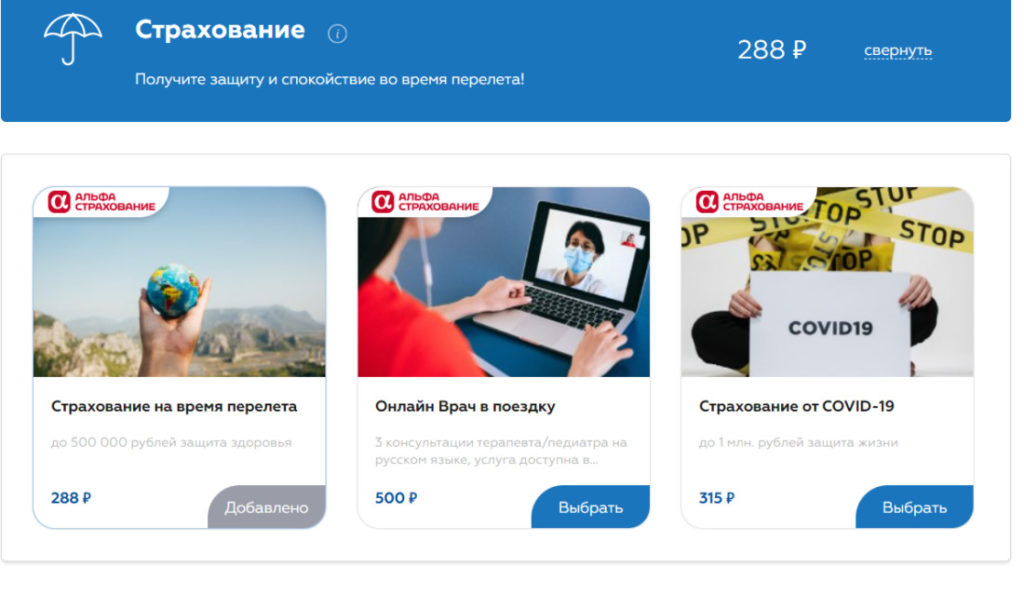The image size is (1024, 608).
Task: Click the title Страхование от COVID-19
Action: [x=796, y=406]
